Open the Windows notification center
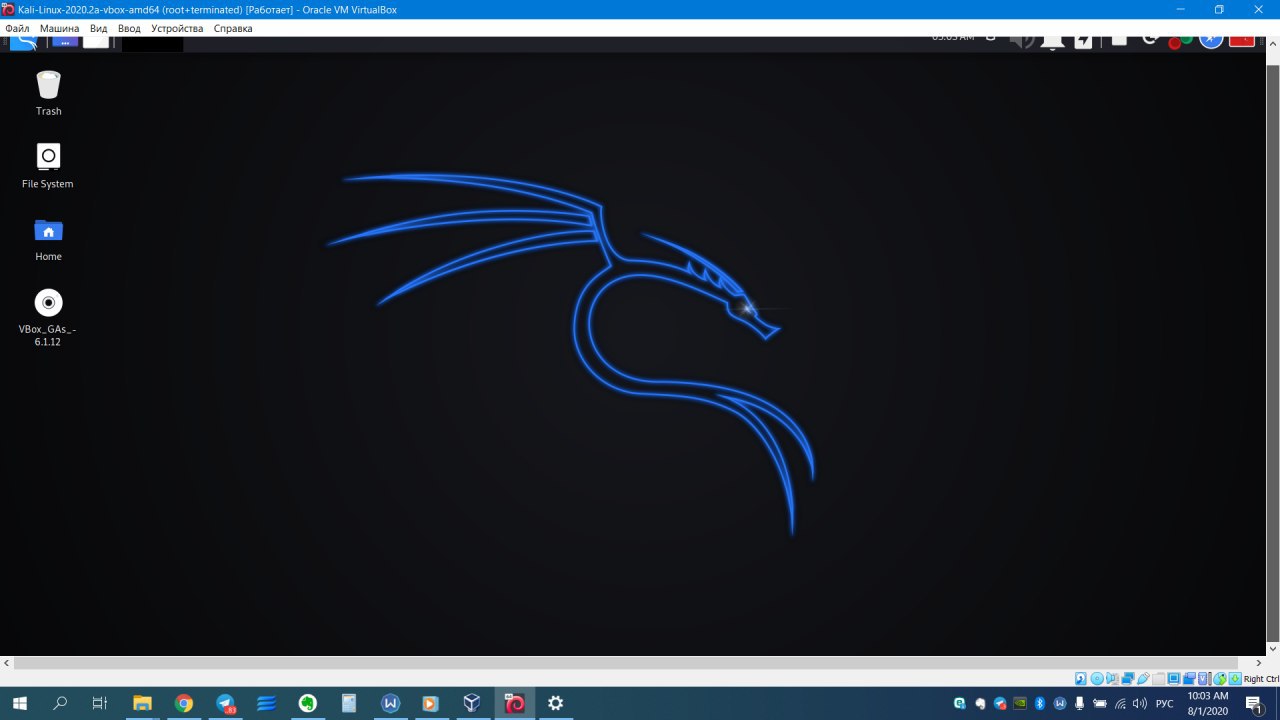Screen dimensions: 1280x720 [x=1255, y=704]
